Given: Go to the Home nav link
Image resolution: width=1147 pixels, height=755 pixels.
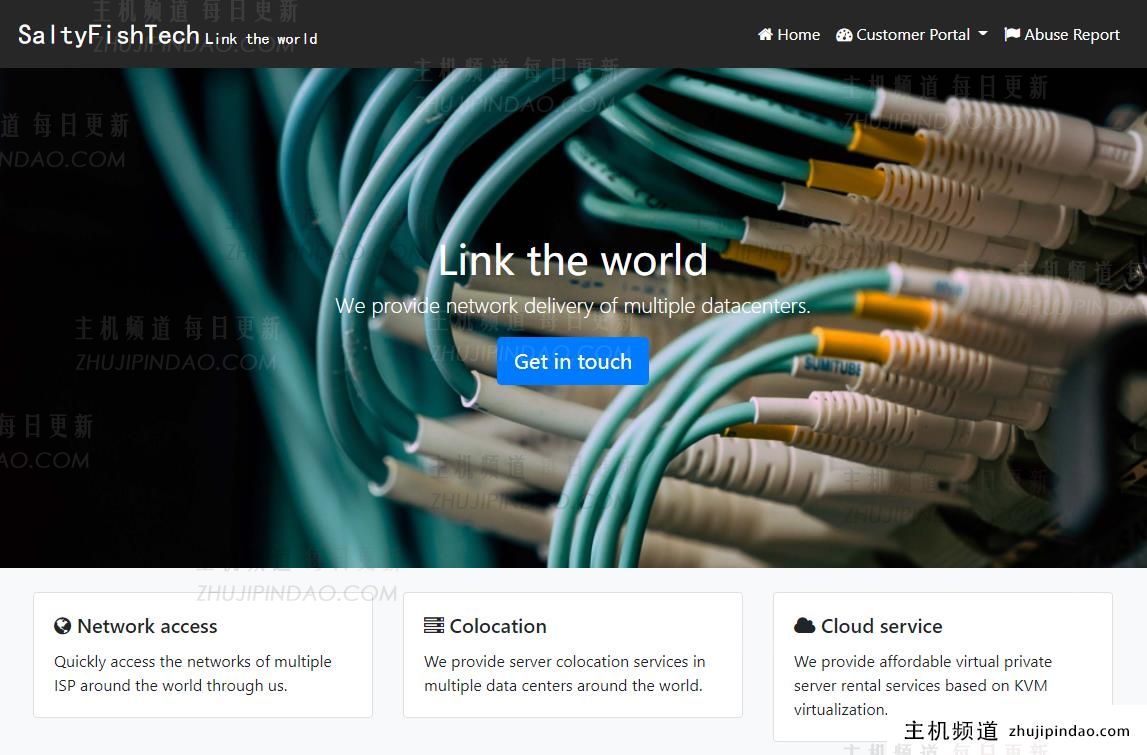Looking at the screenshot, I should click(x=789, y=34).
